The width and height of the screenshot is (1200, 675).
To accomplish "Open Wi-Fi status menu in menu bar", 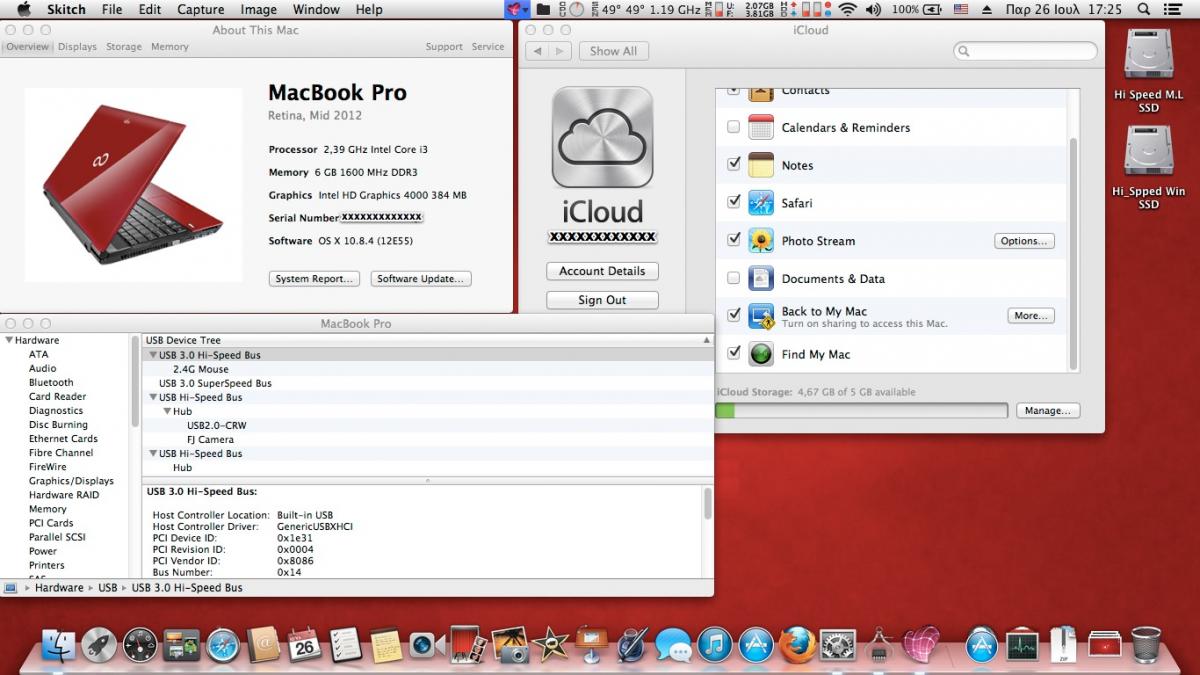I will [848, 9].
